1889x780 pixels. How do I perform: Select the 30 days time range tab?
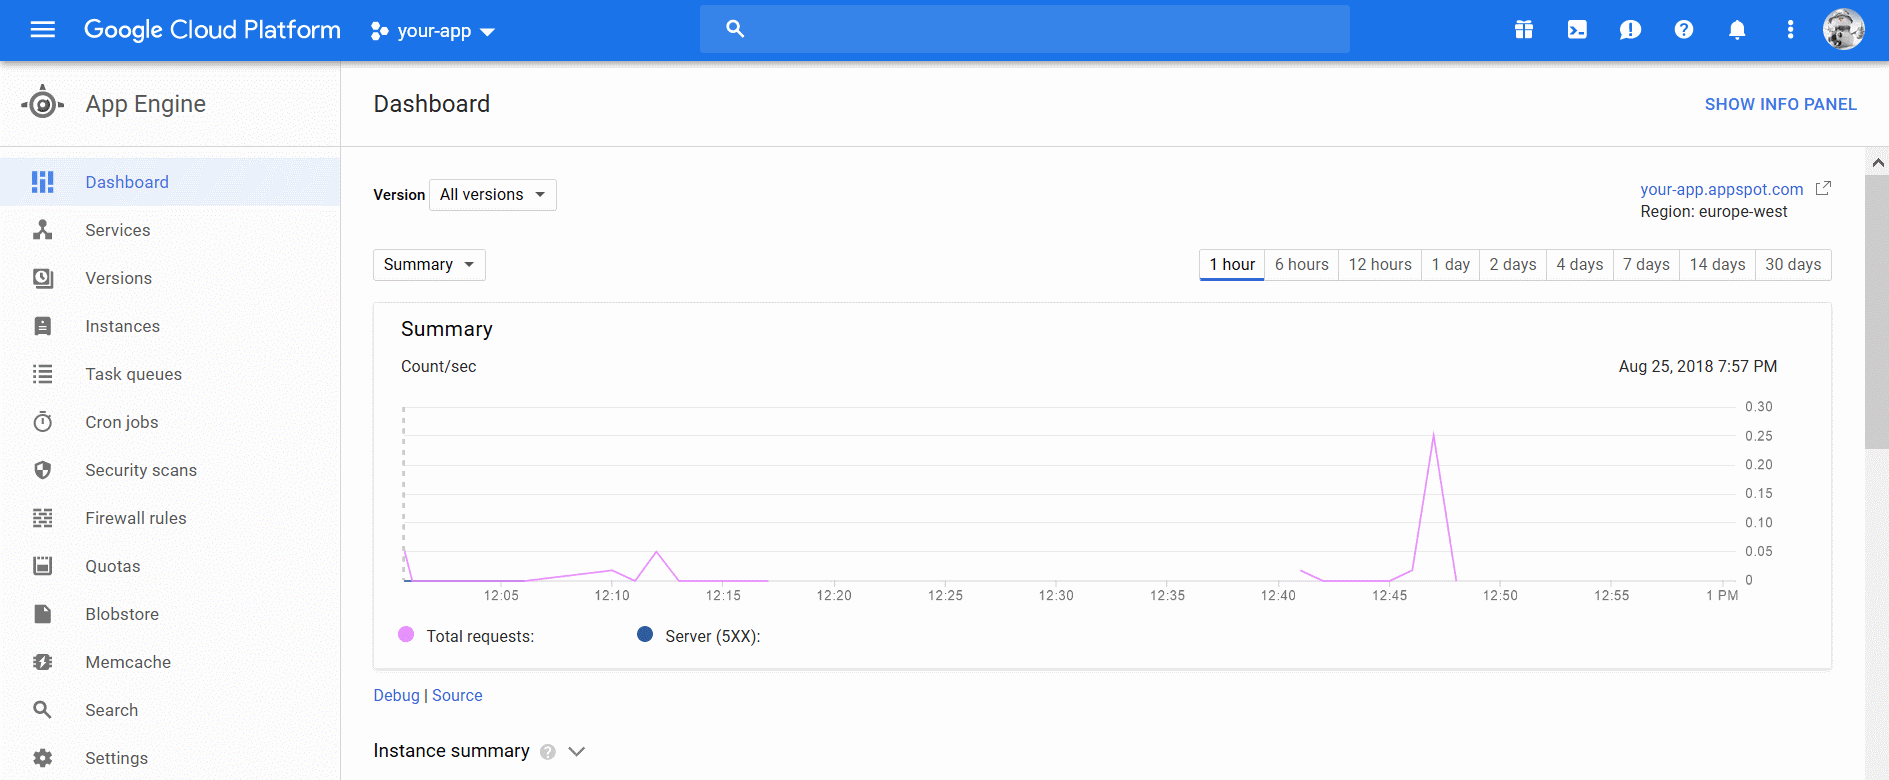(x=1793, y=265)
